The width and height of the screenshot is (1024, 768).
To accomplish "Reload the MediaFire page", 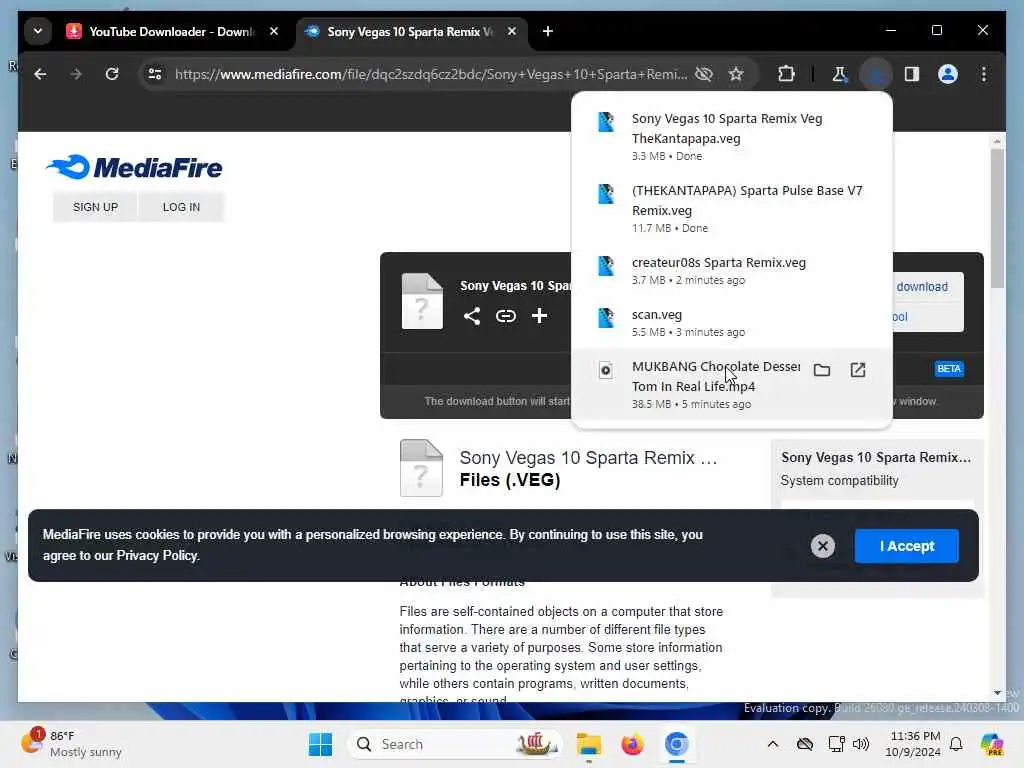I will [x=112, y=74].
